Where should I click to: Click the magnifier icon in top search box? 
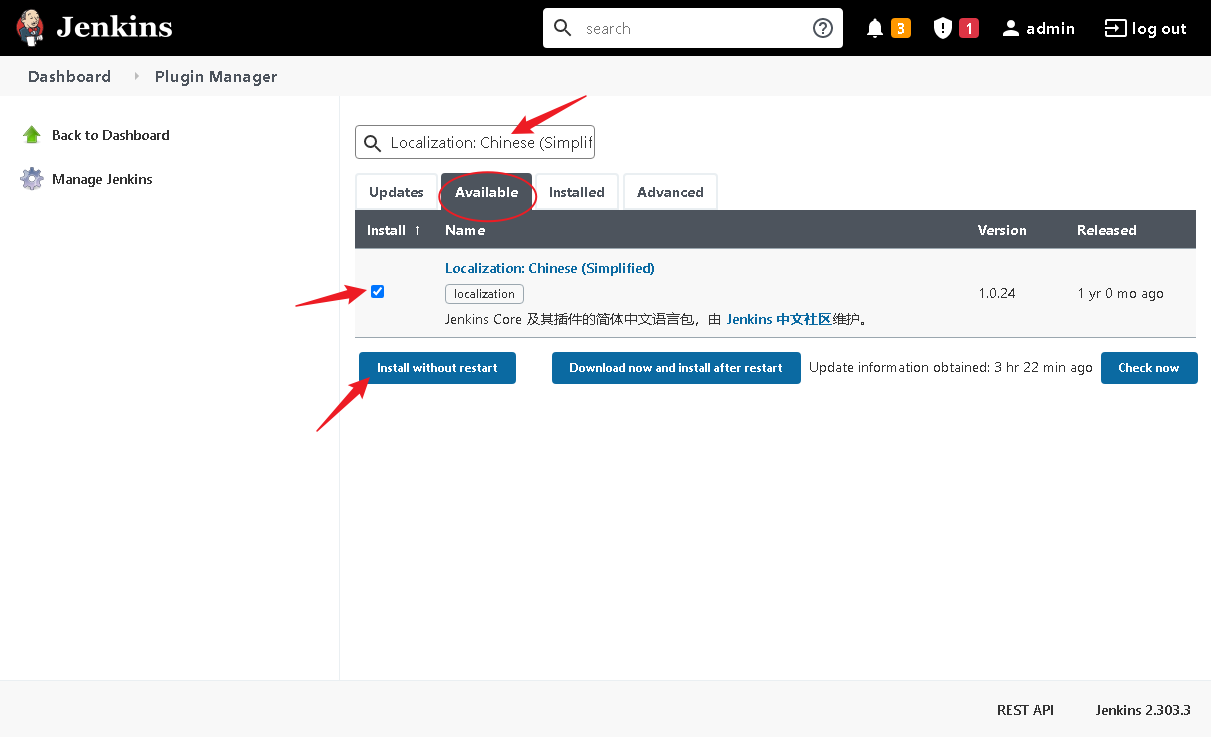coord(563,28)
